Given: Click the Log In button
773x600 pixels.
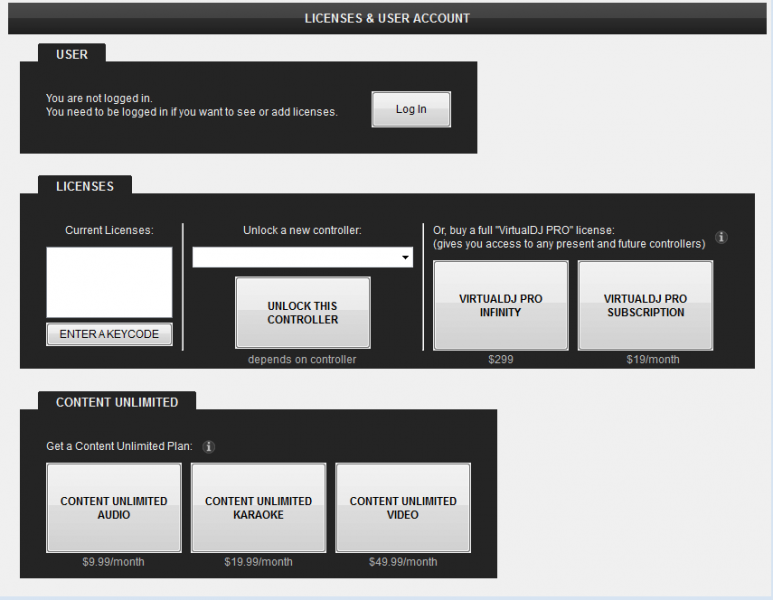Looking at the screenshot, I should (x=411, y=109).
